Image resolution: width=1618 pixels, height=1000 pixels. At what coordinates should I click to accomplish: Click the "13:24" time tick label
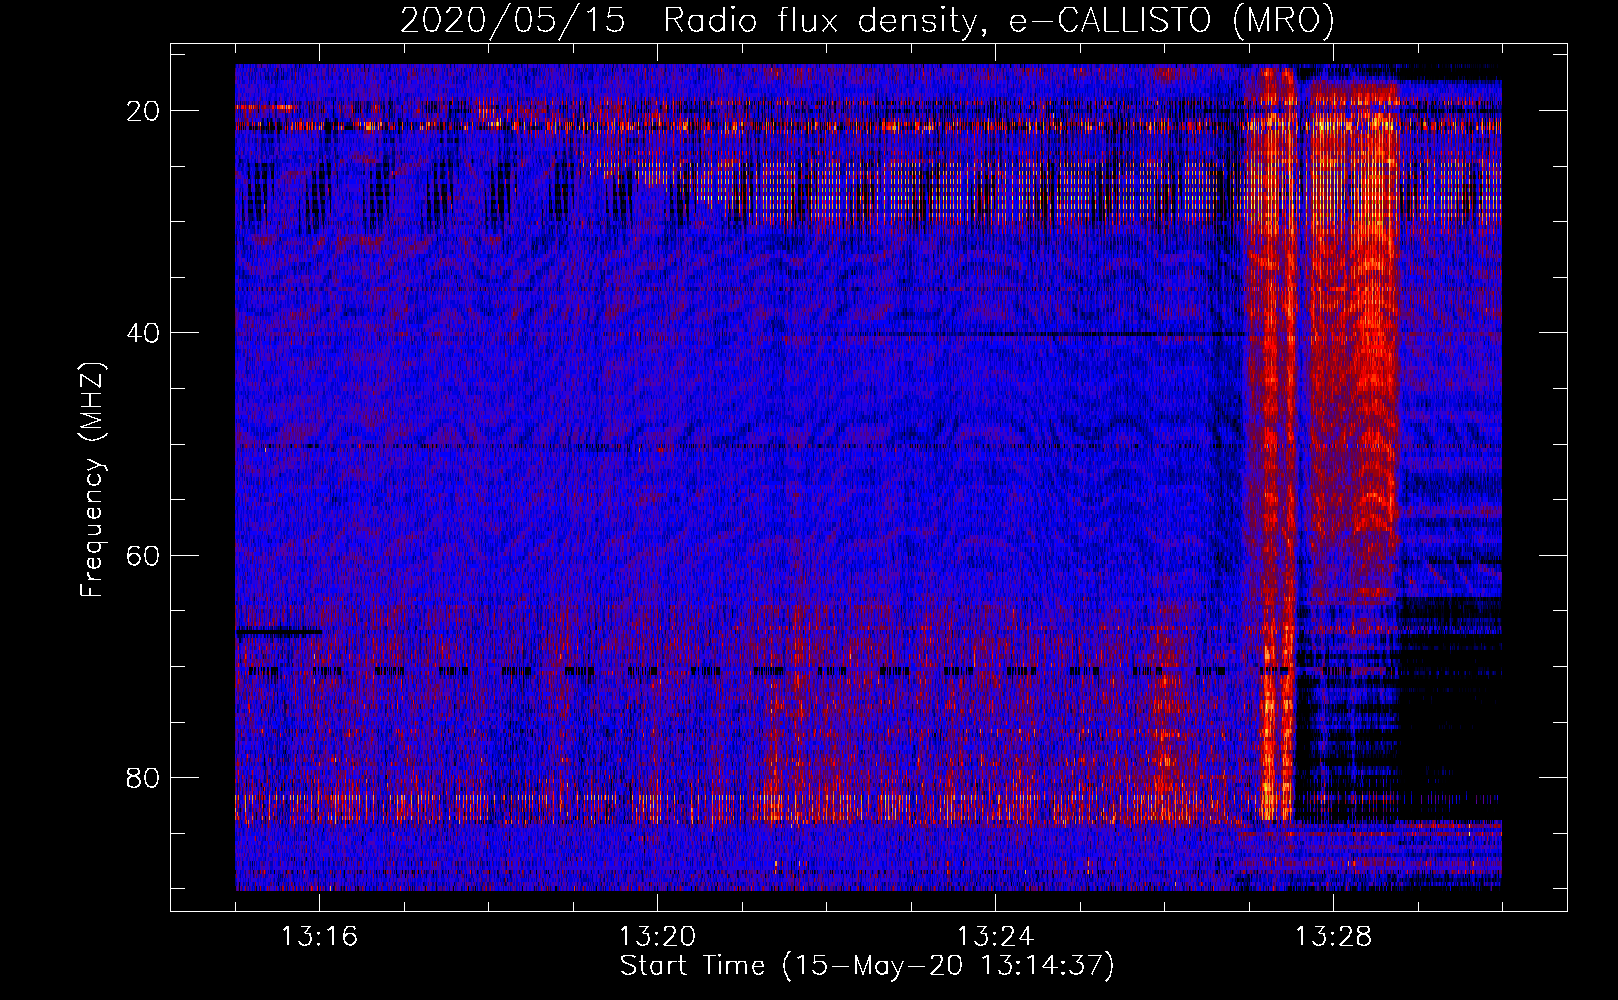pos(995,937)
